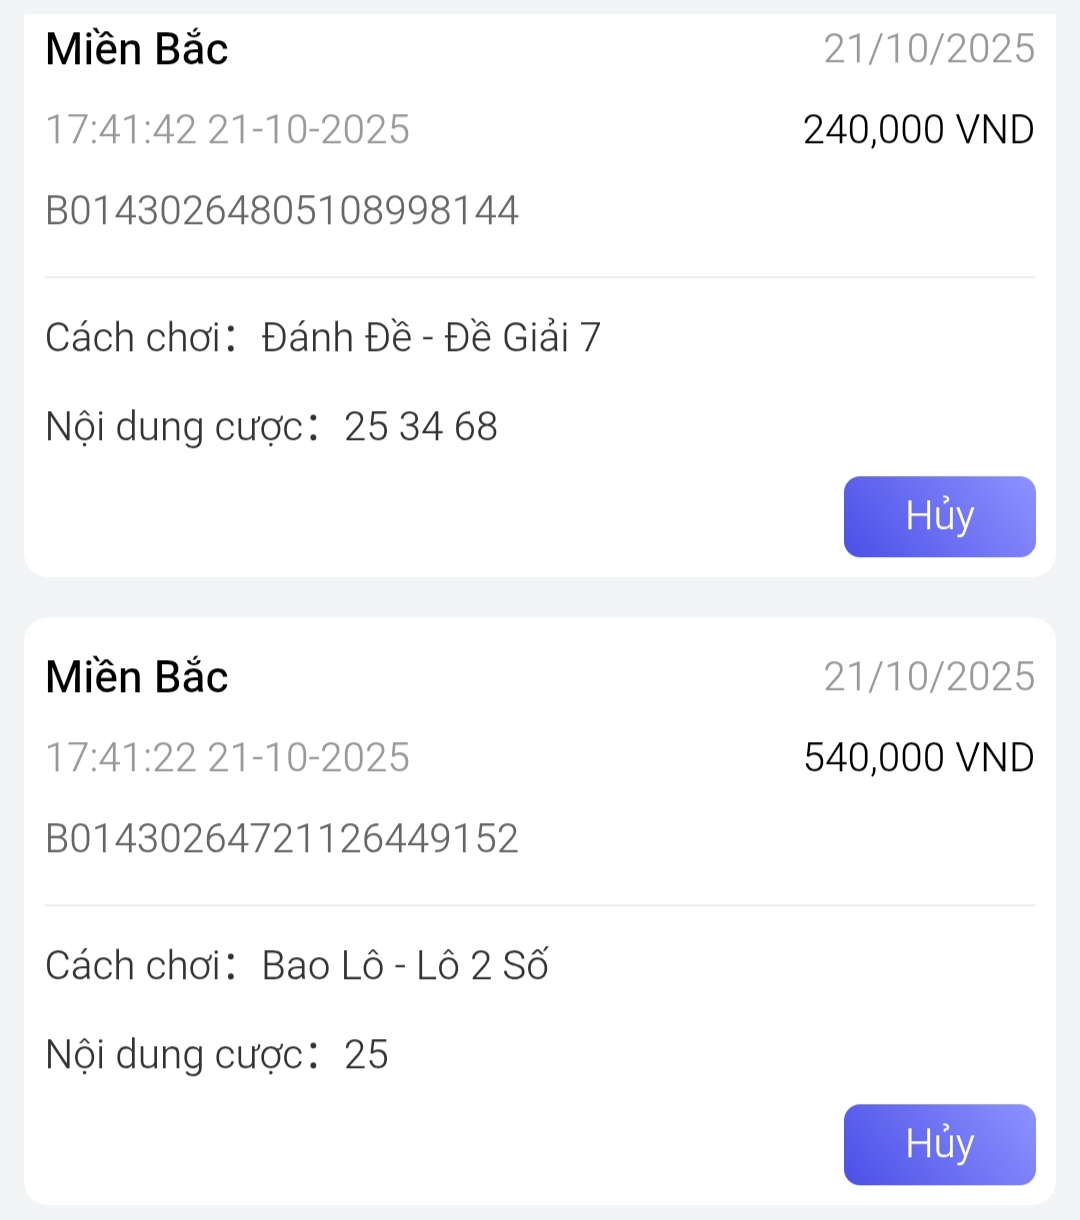Tap the Cách chơi label on the Bao Lô card
This screenshot has width=1080, height=1220.
click(132, 966)
